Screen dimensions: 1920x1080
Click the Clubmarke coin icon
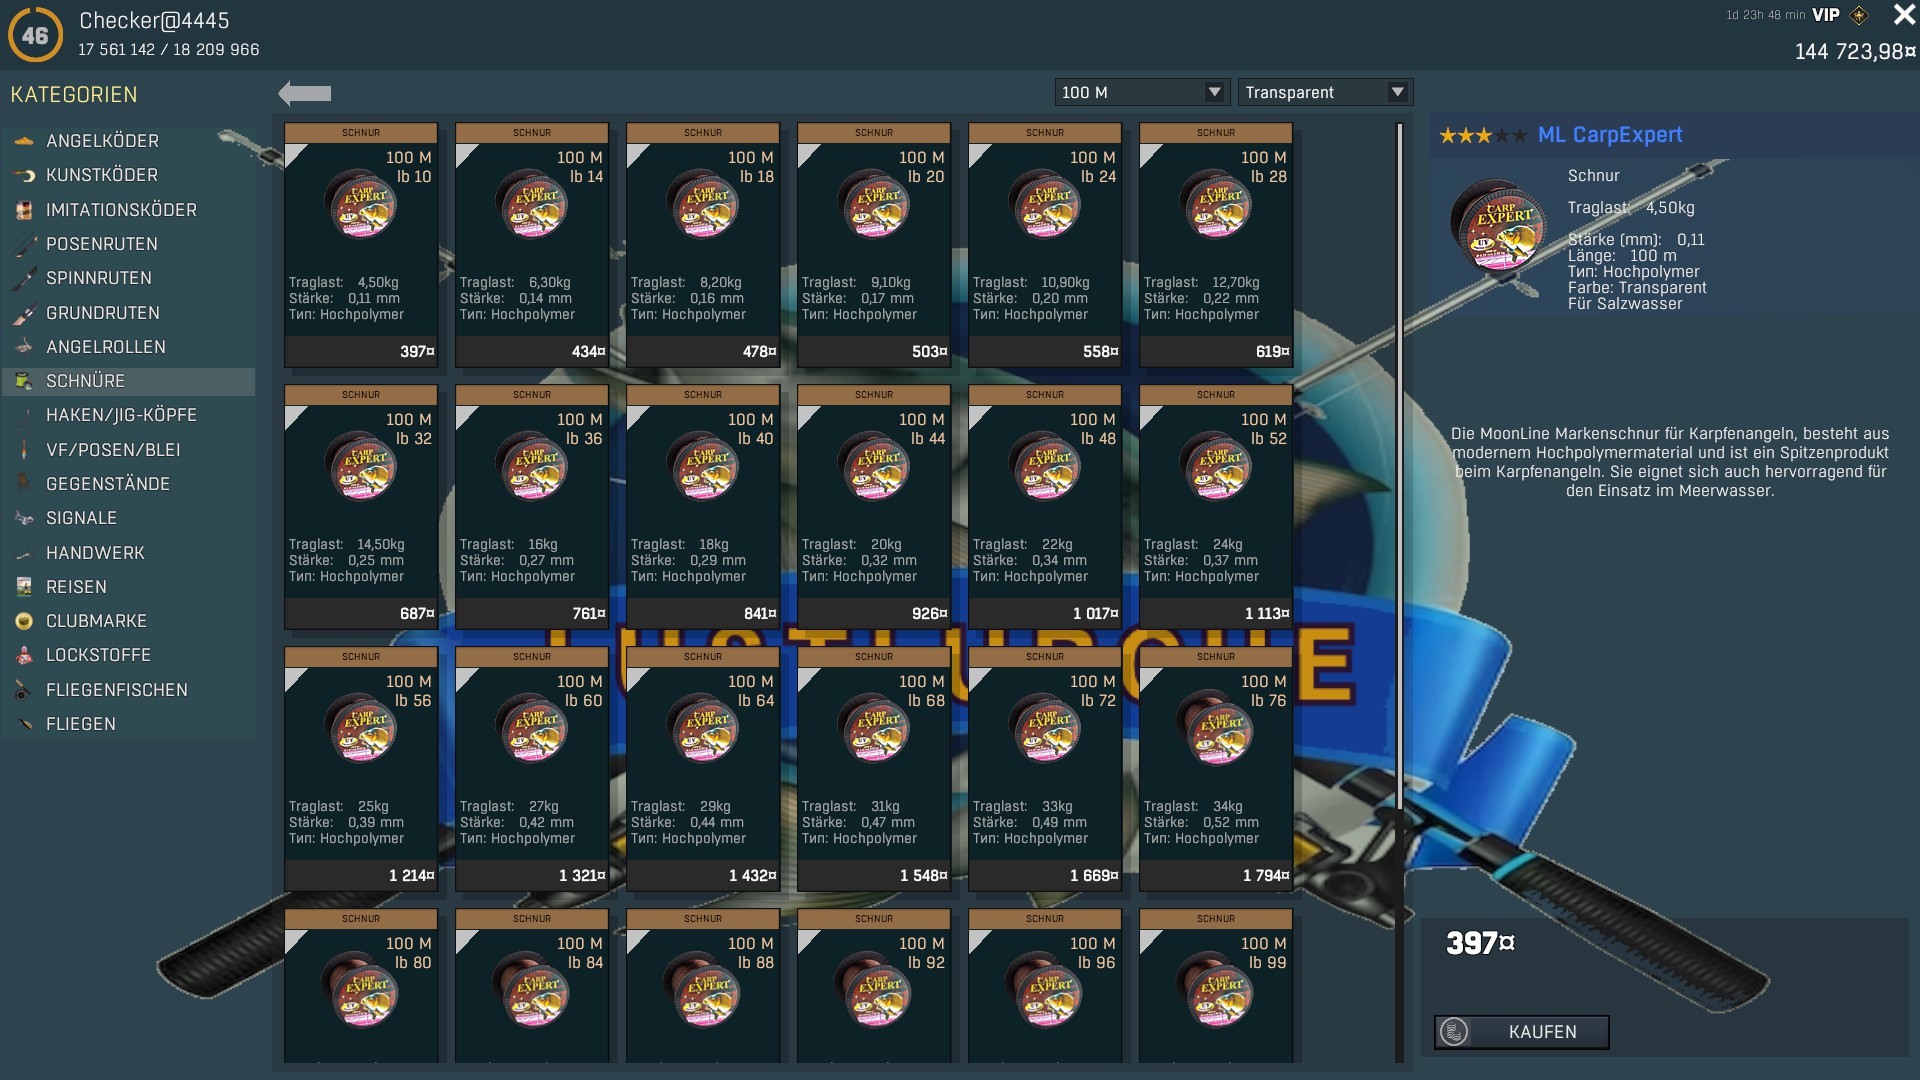[24, 621]
